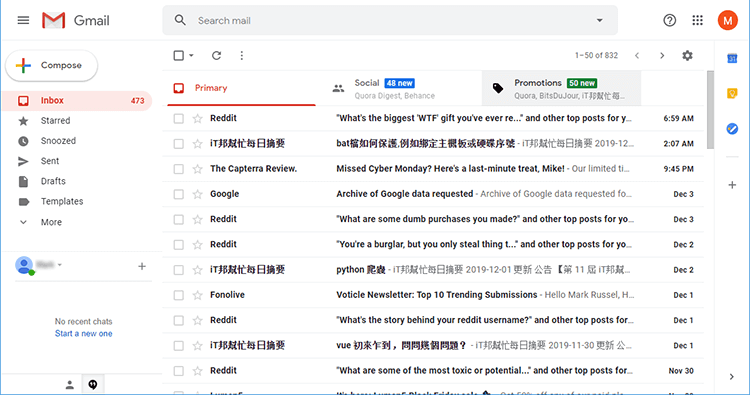Tick the select-all checkbox

click(178, 55)
